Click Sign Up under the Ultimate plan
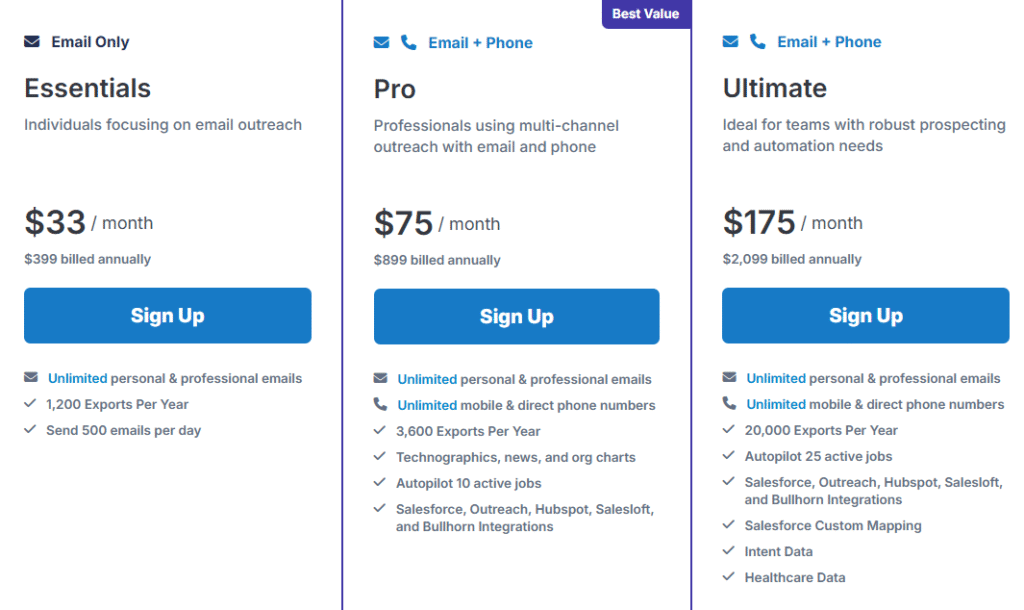 [865, 315]
